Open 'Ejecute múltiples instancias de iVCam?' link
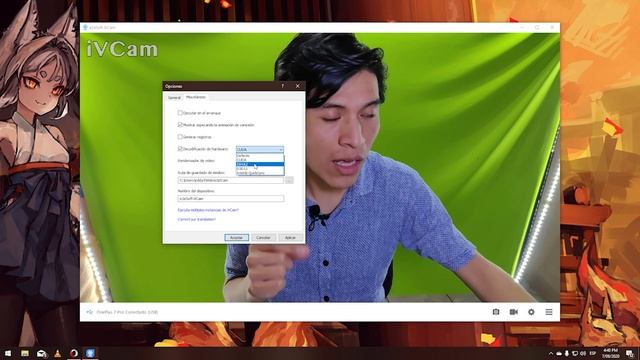 pos(208,210)
